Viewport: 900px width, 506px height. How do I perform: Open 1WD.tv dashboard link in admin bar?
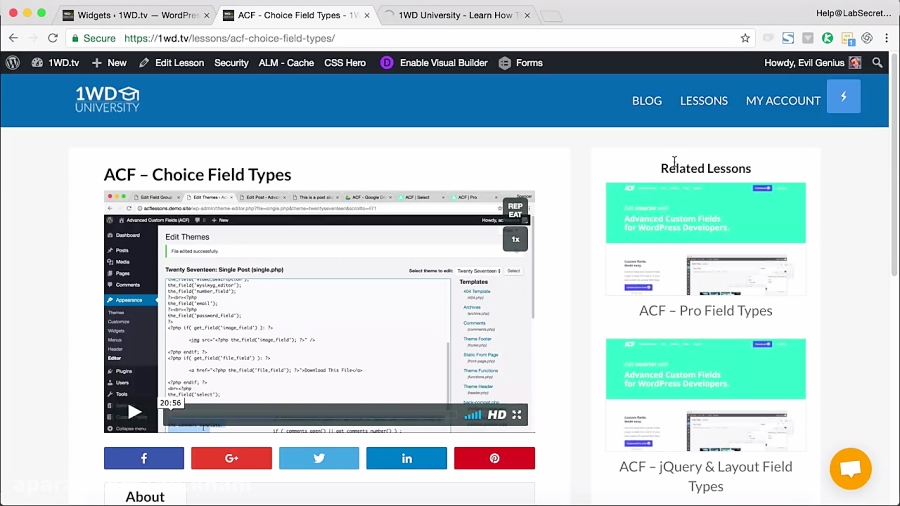click(x=56, y=63)
